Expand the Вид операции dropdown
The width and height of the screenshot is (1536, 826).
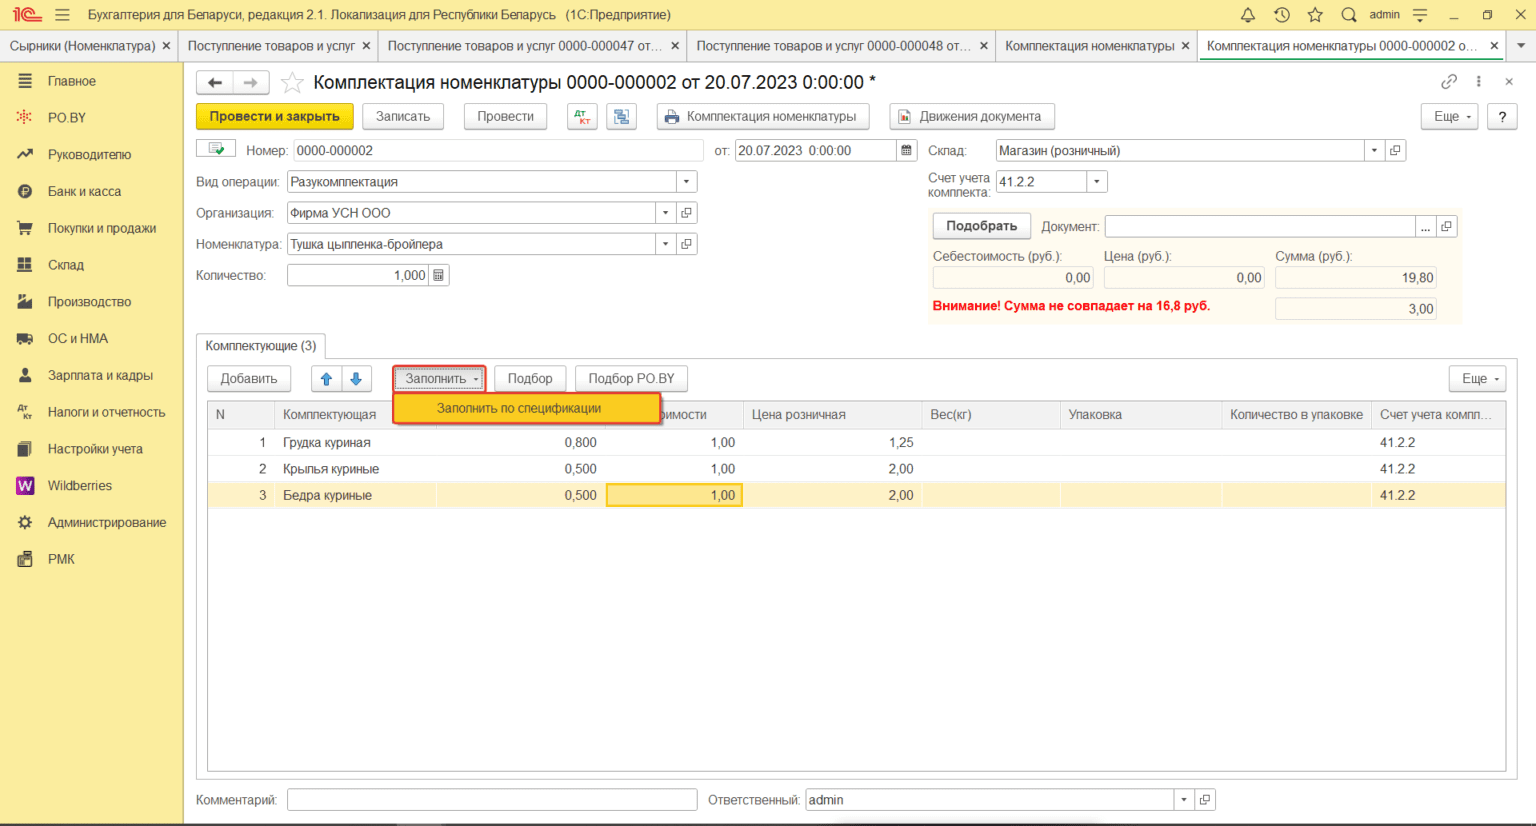click(686, 182)
